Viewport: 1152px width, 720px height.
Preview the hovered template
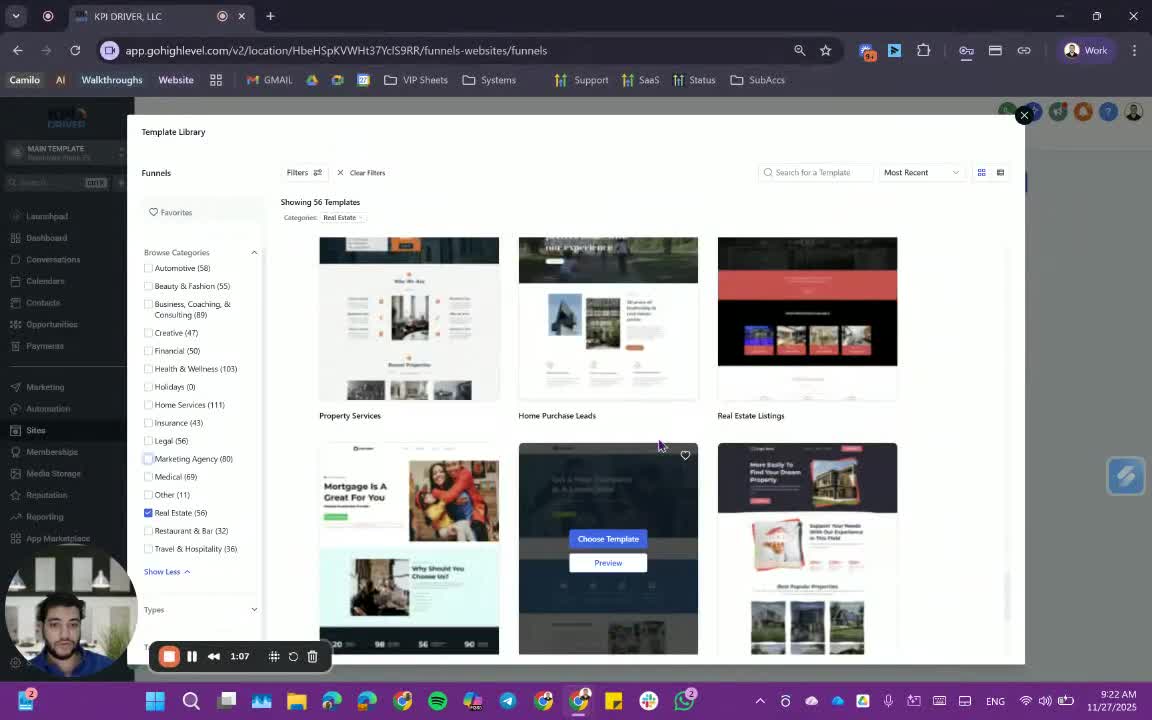pyautogui.click(x=608, y=563)
